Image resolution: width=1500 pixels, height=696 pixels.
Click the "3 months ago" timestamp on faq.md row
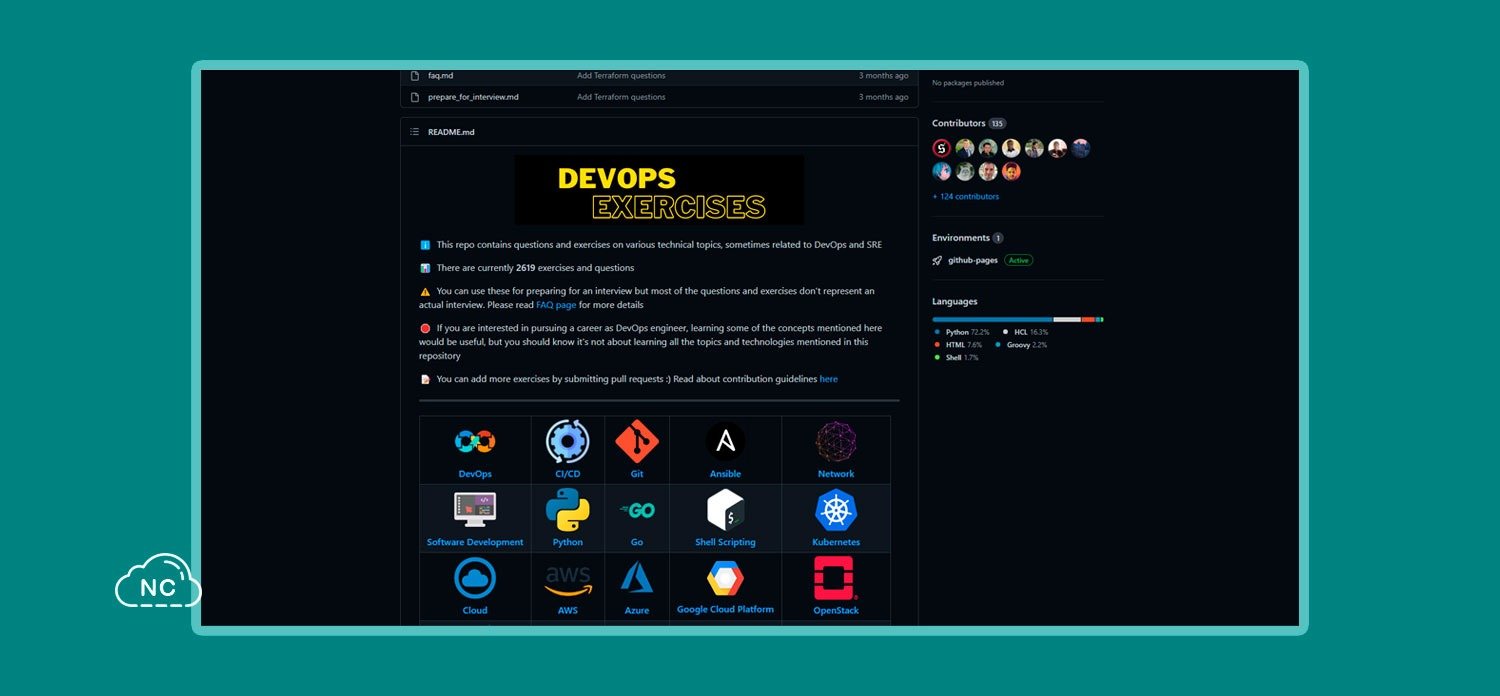tap(884, 76)
